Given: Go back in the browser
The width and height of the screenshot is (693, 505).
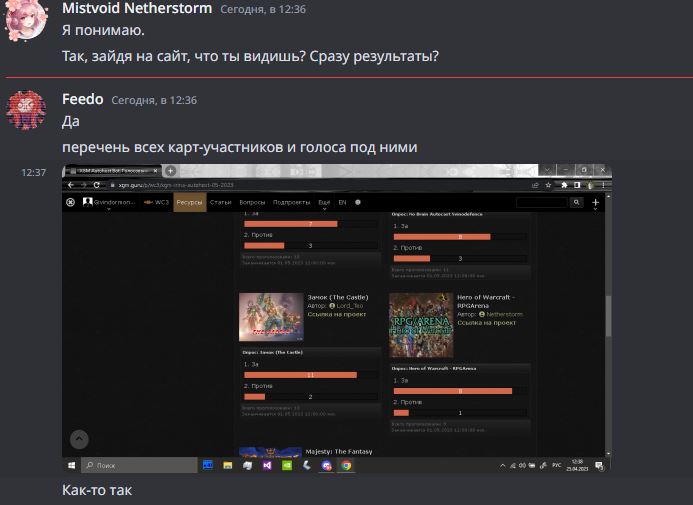Looking at the screenshot, I should tap(71, 185).
